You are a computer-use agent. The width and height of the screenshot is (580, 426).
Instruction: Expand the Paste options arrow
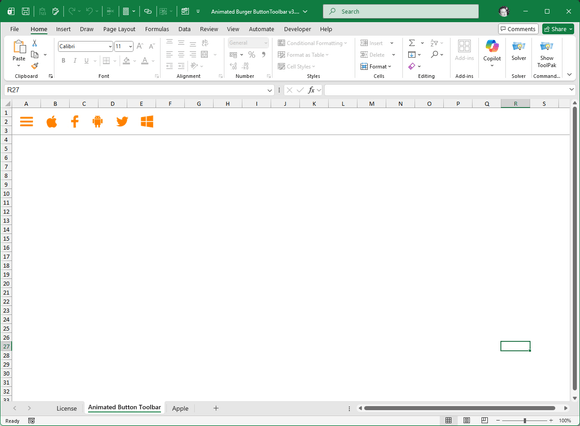(19, 66)
